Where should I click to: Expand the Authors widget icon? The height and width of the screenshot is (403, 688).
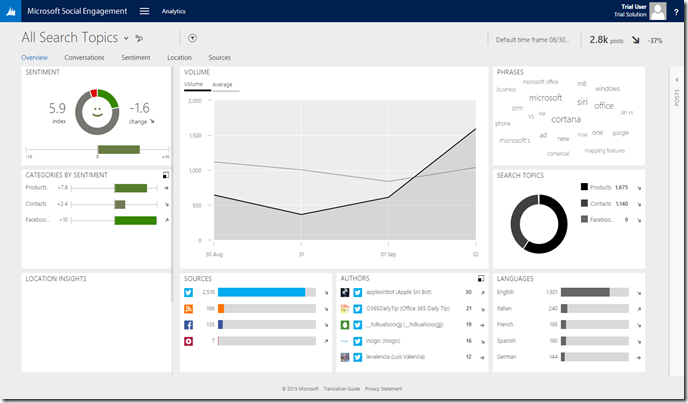[x=481, y=278]
